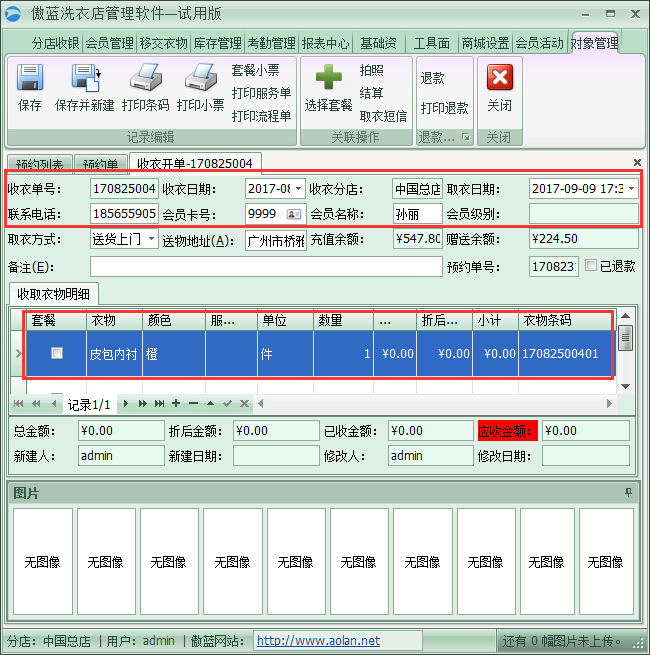
Task: Open the 取衣方式 dropdown
Action: coord(151,239)
